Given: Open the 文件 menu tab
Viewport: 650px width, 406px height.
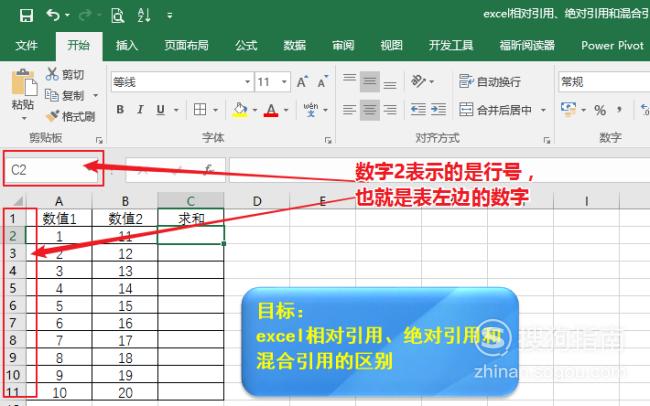Looking at the screenshot, I should (x=27, y=45).
